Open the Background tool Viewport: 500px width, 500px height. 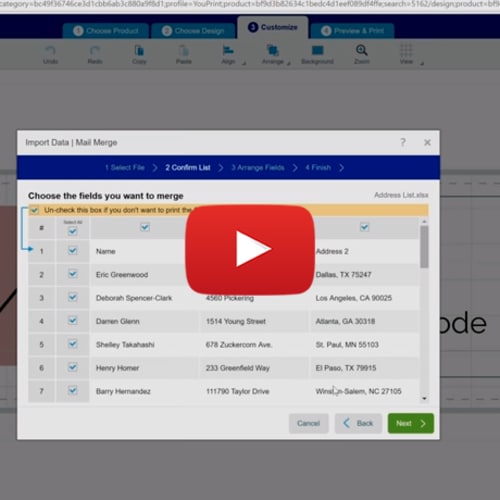[x=317, y=50]
